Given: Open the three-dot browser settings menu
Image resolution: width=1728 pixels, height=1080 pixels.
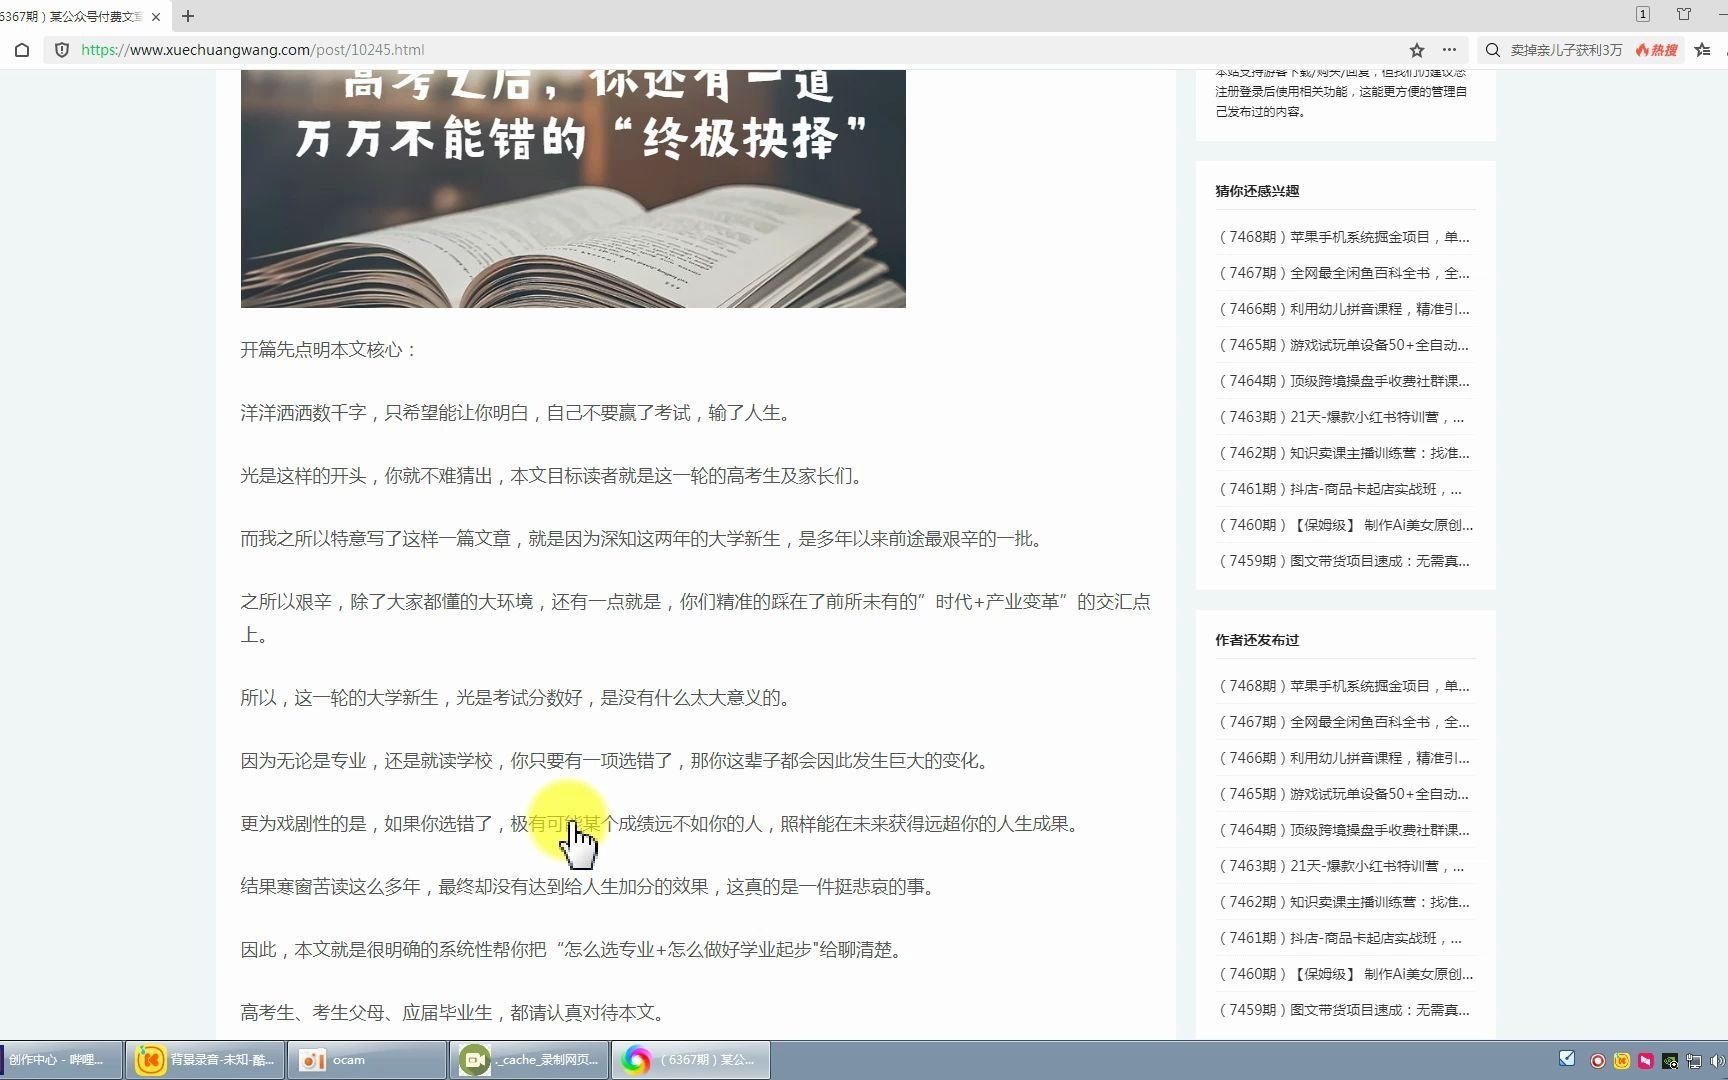Looking at the screenshot, I should (x=1448, y=49).
